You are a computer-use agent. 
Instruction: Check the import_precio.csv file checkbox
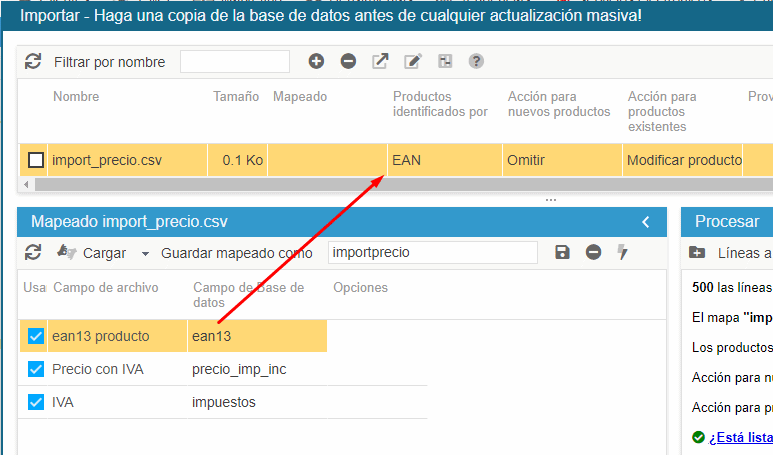pos(36,160)
